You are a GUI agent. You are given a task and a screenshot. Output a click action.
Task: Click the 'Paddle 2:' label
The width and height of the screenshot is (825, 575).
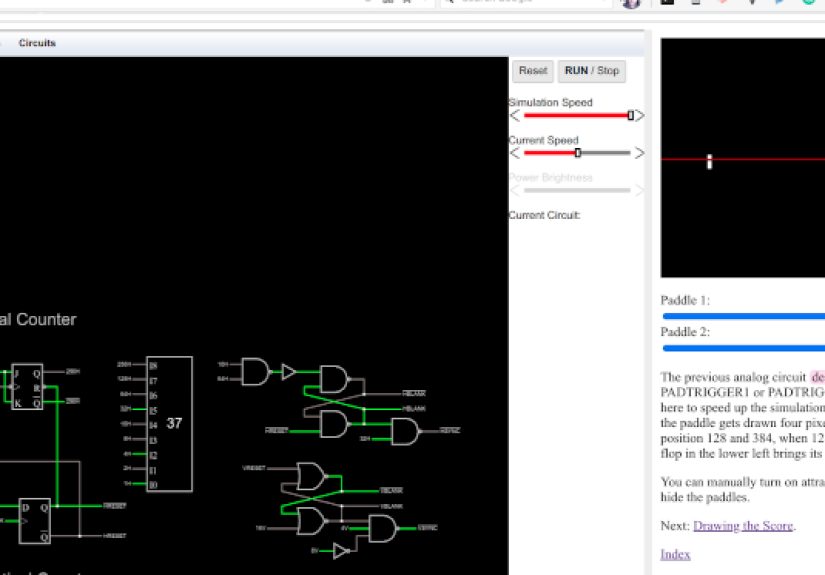pos(685,332)
